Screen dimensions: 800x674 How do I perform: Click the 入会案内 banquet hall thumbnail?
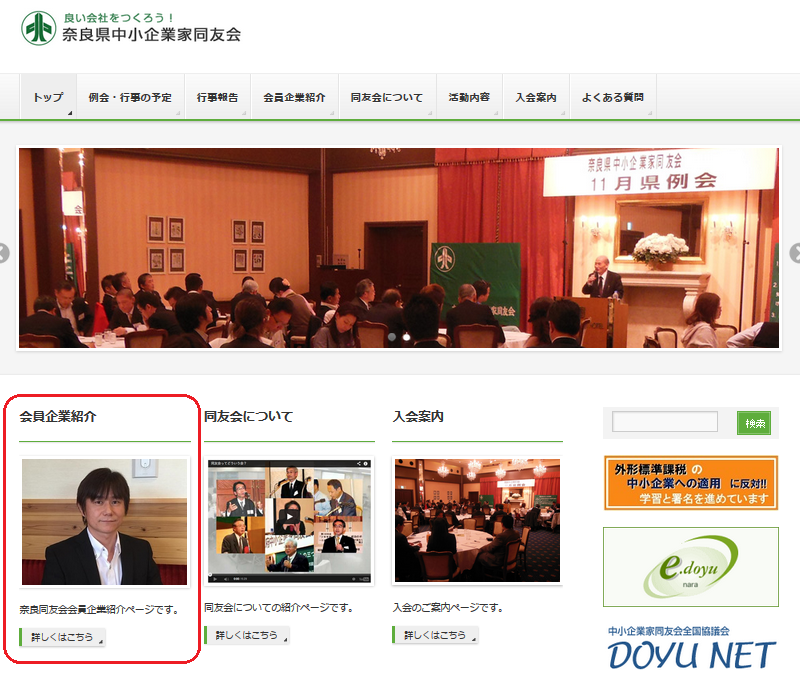pyautogui.click(x=477, y=521)
